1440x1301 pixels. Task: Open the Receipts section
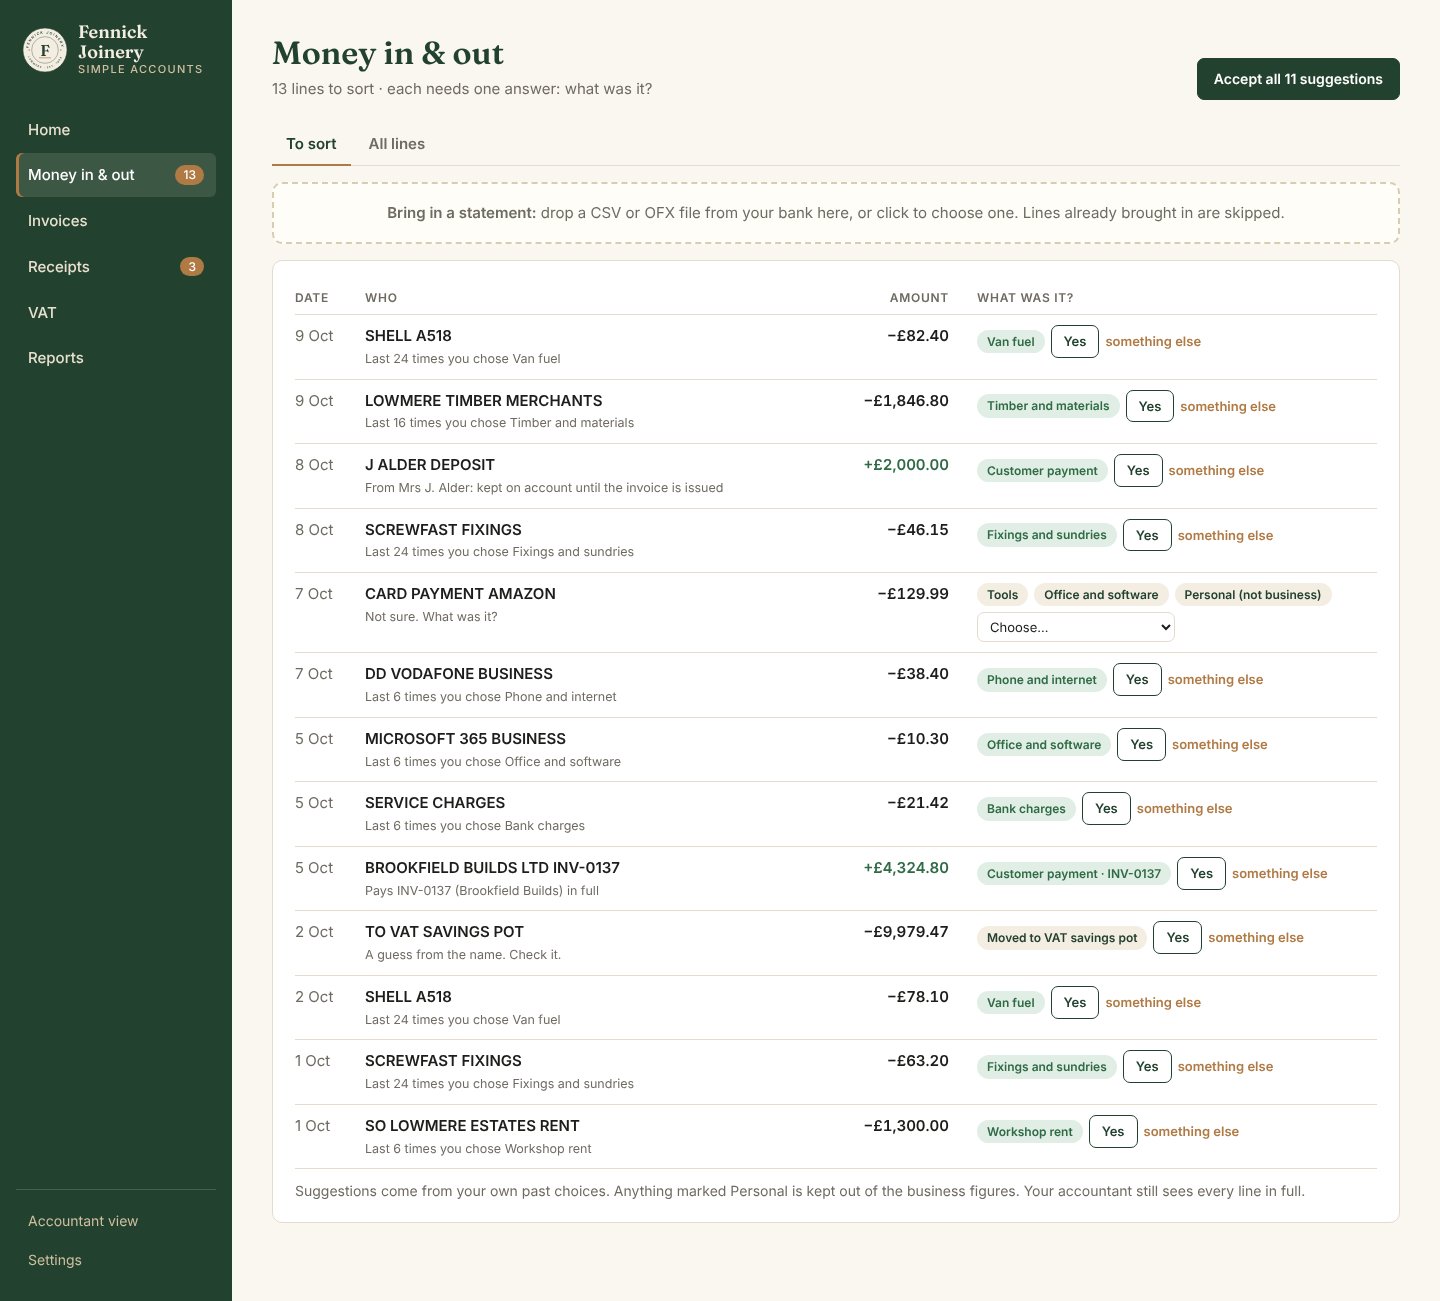tap(116, 267)
